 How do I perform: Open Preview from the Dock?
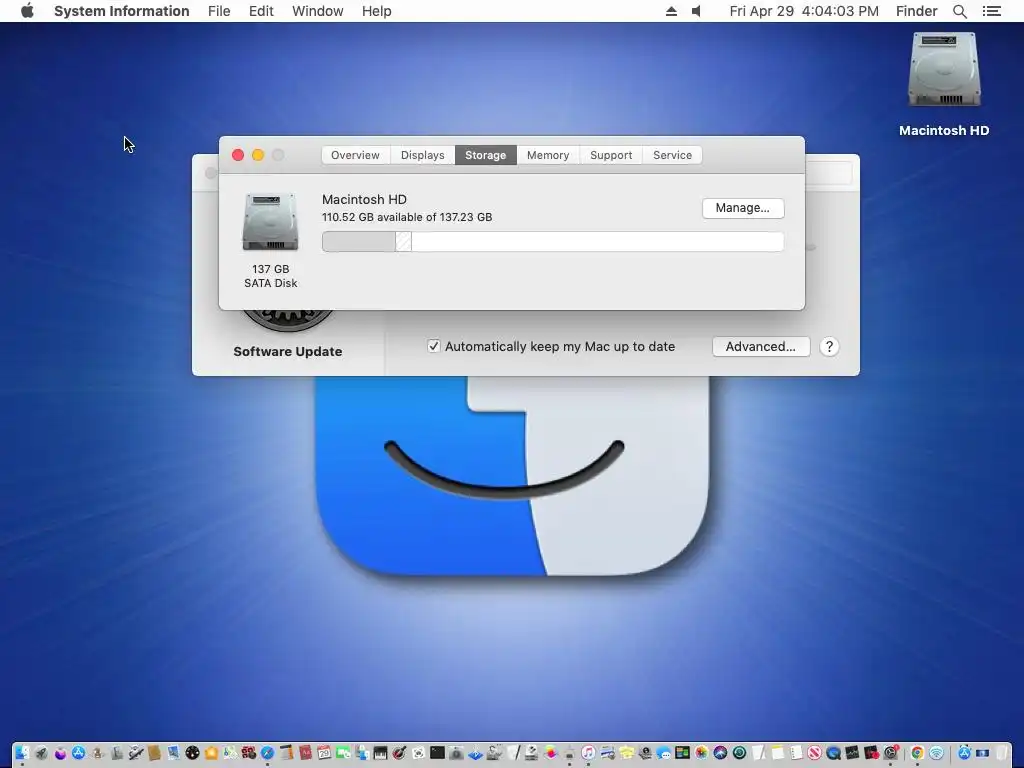173,753
